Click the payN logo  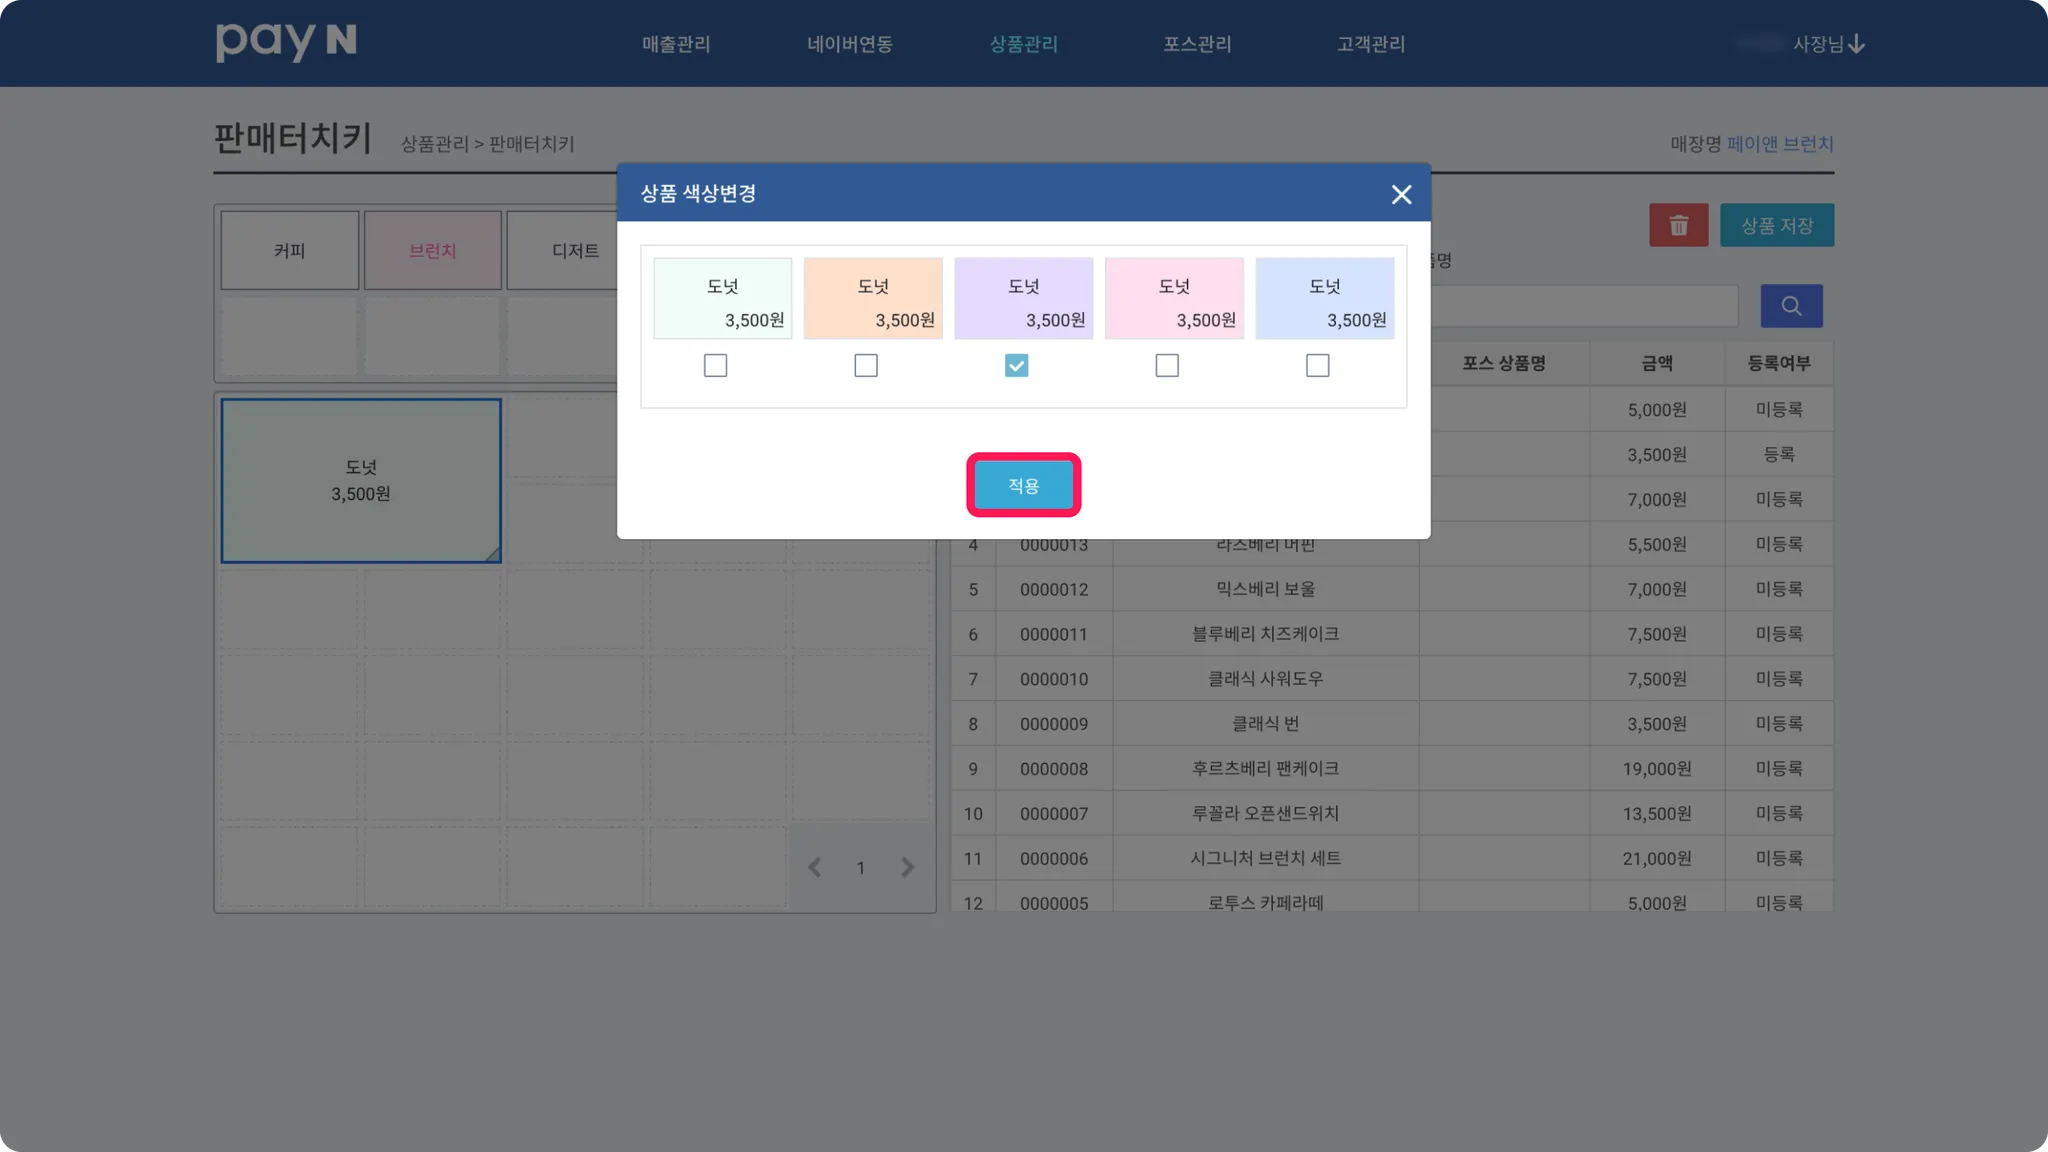coord(286,42)
